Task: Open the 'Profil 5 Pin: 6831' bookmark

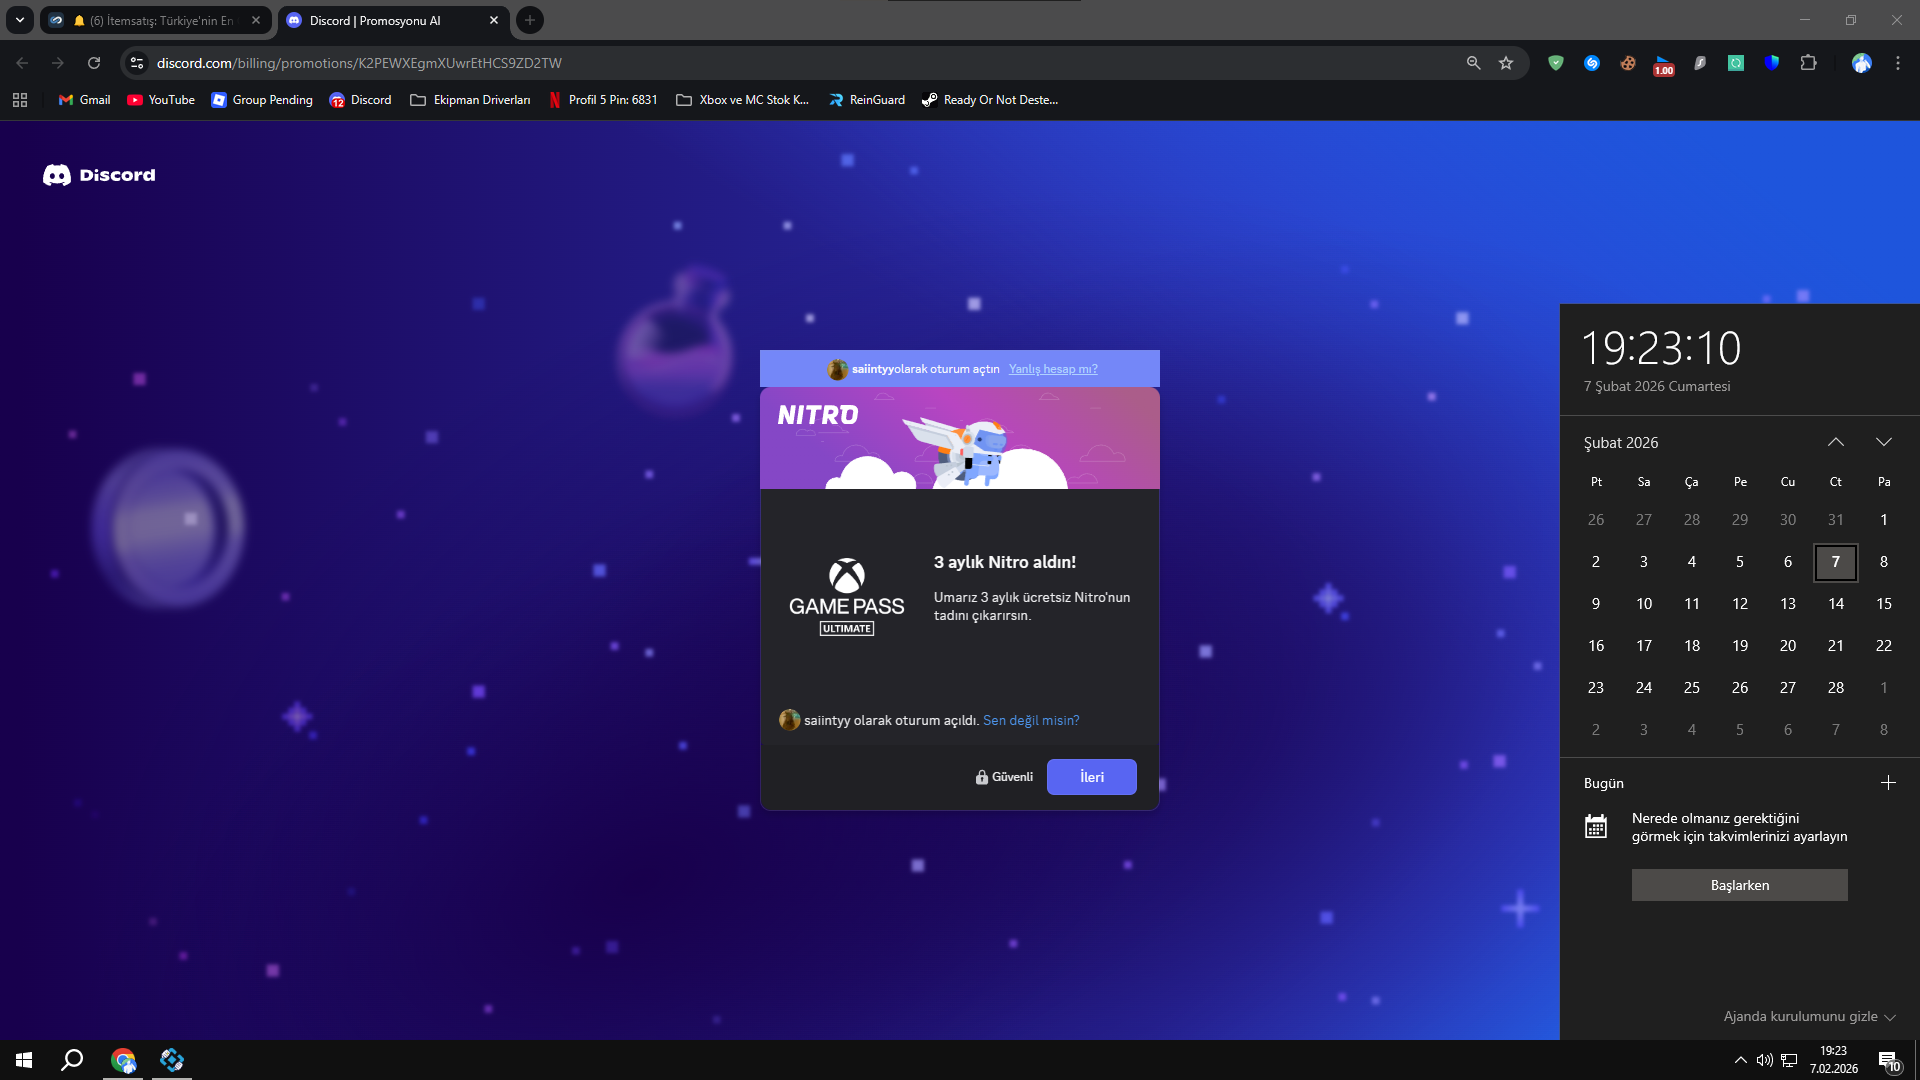Action: [603, 100]
